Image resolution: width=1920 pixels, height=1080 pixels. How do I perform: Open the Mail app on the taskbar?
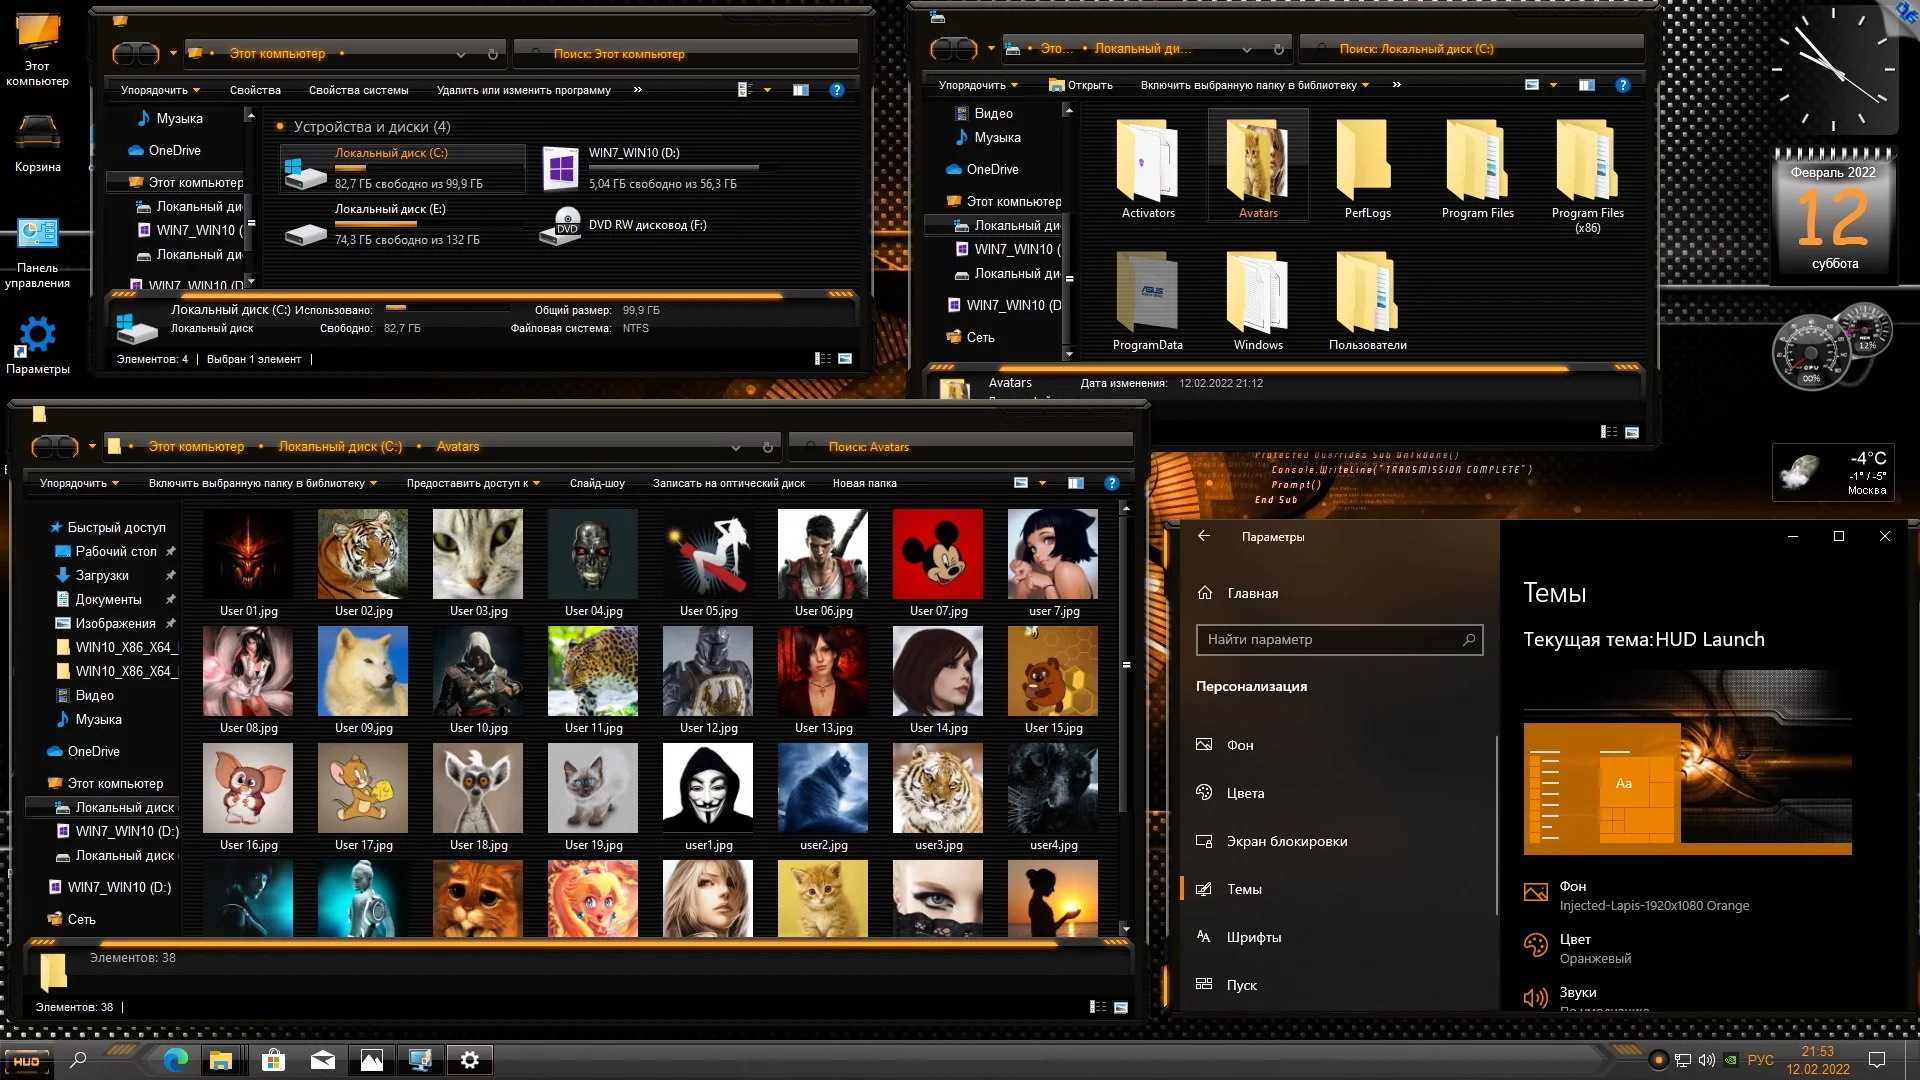point(322,1060)
